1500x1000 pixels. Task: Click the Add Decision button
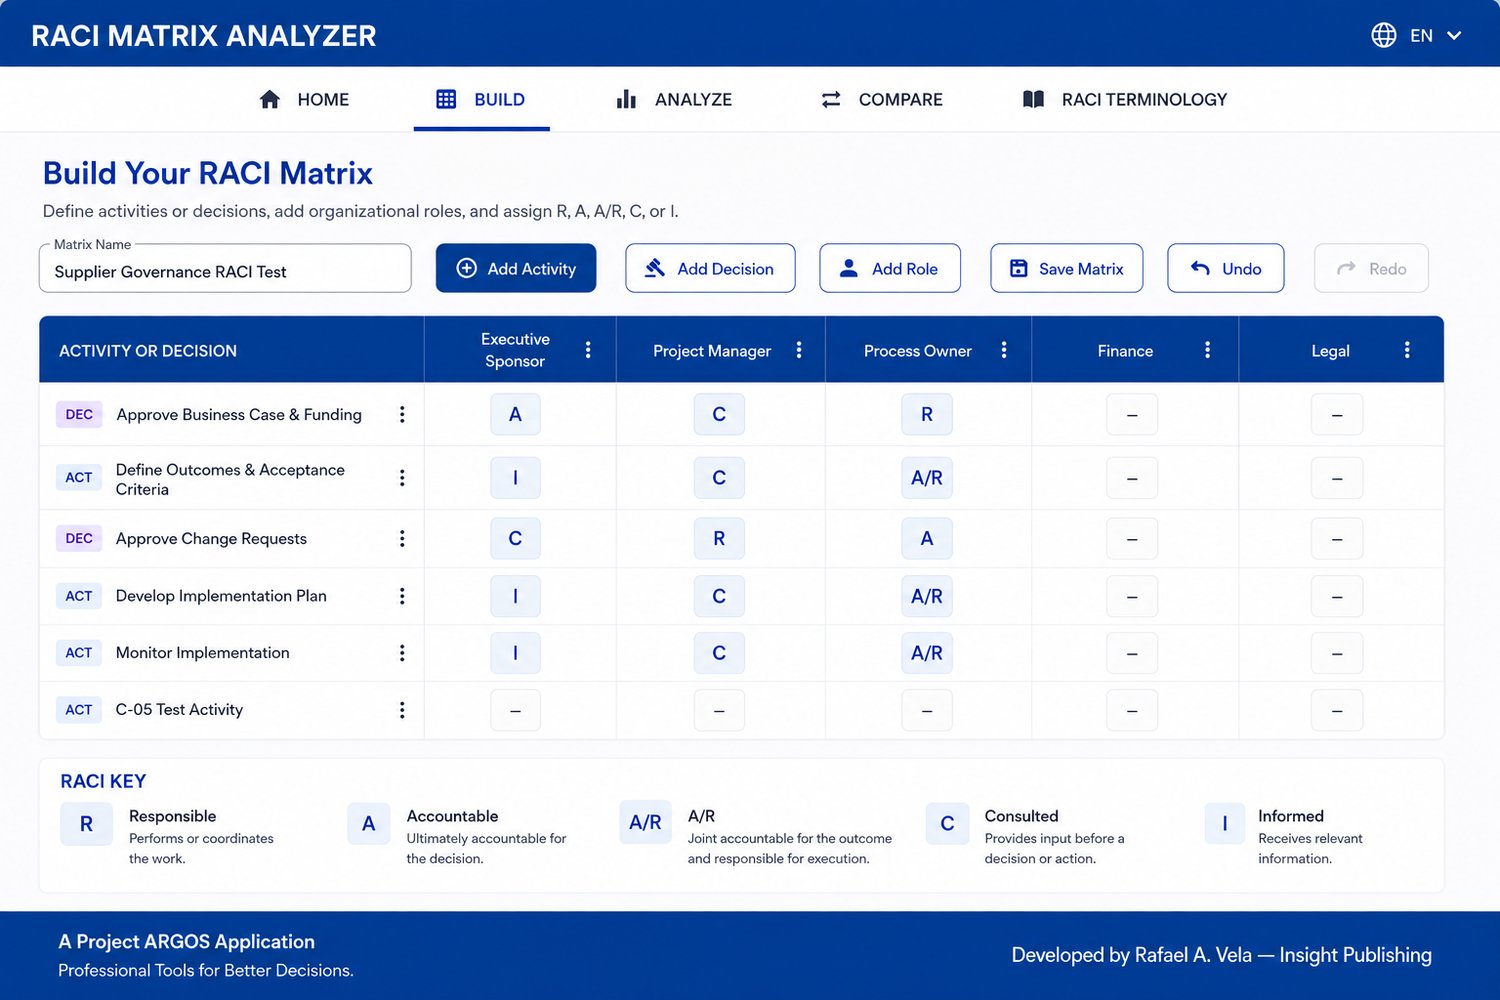coord(710,268)
